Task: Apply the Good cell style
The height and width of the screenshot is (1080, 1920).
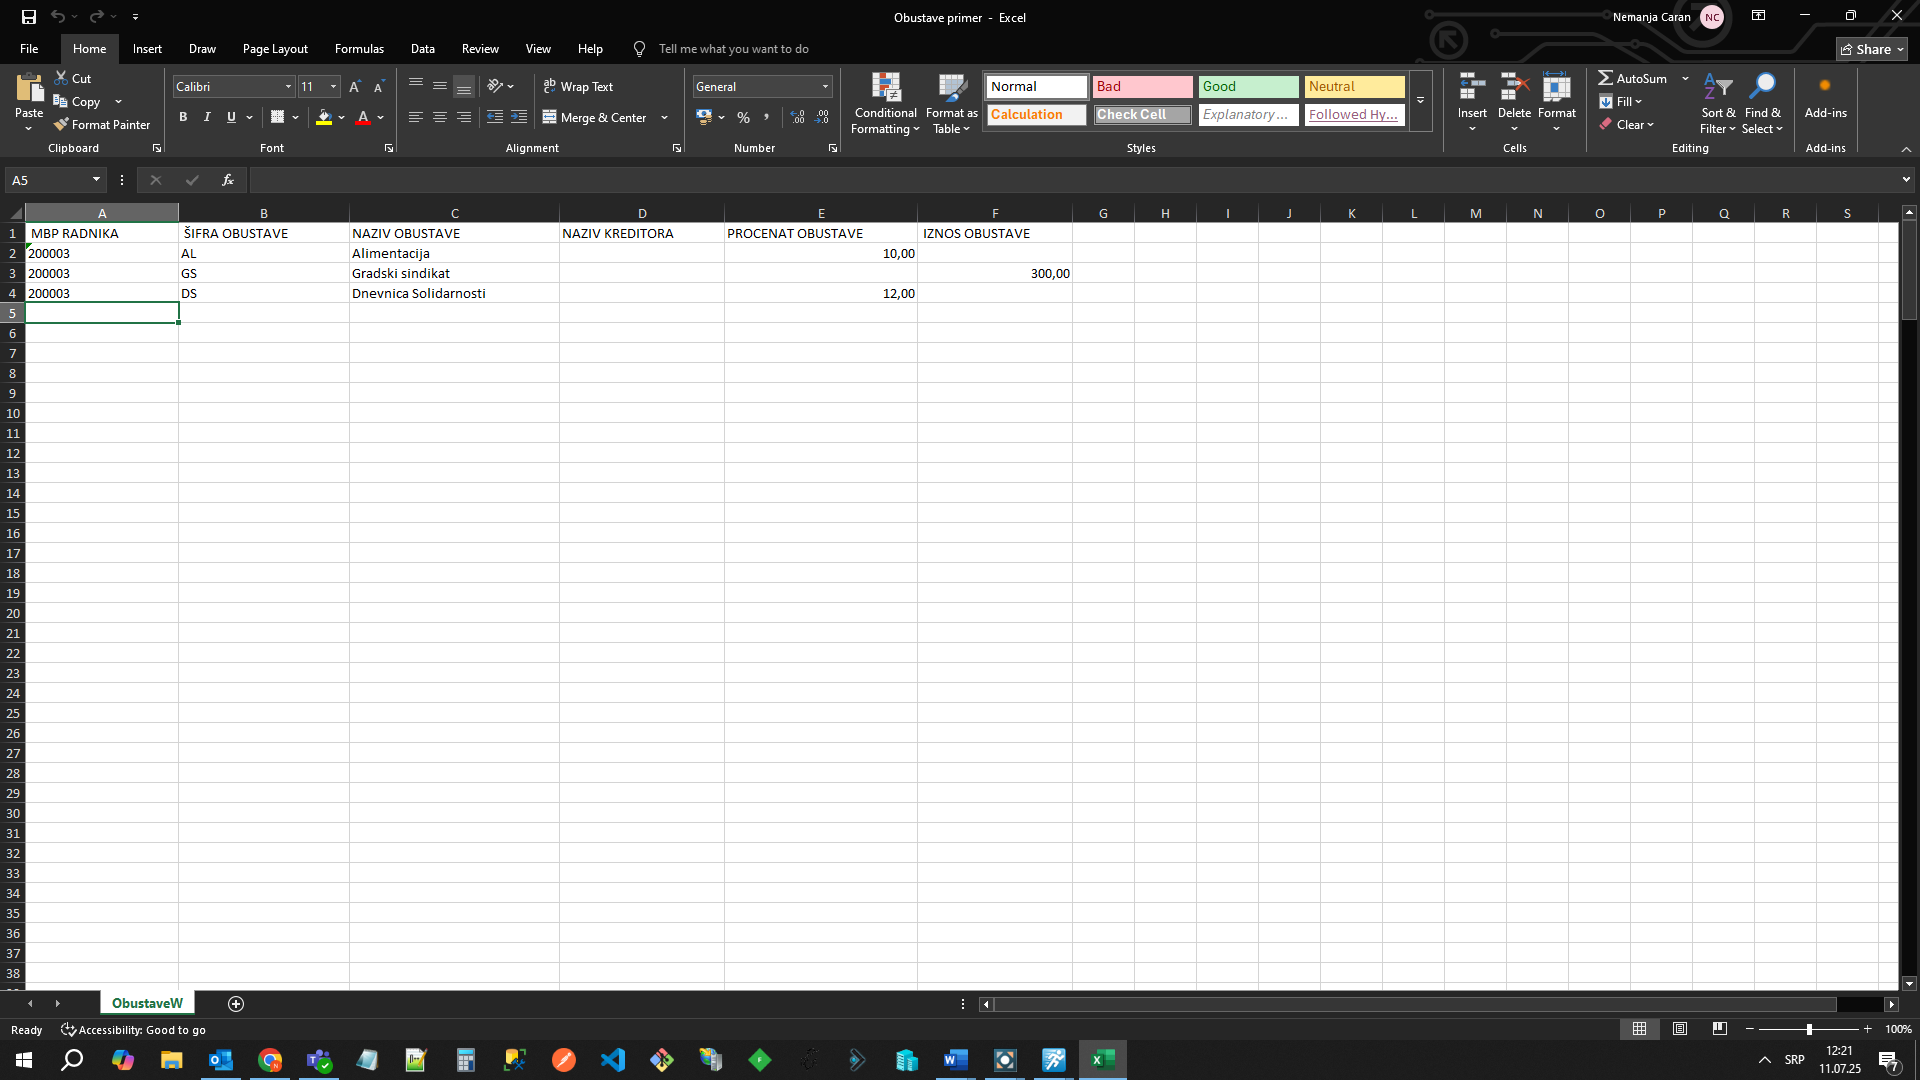Action: click(x=1248, y=87)
